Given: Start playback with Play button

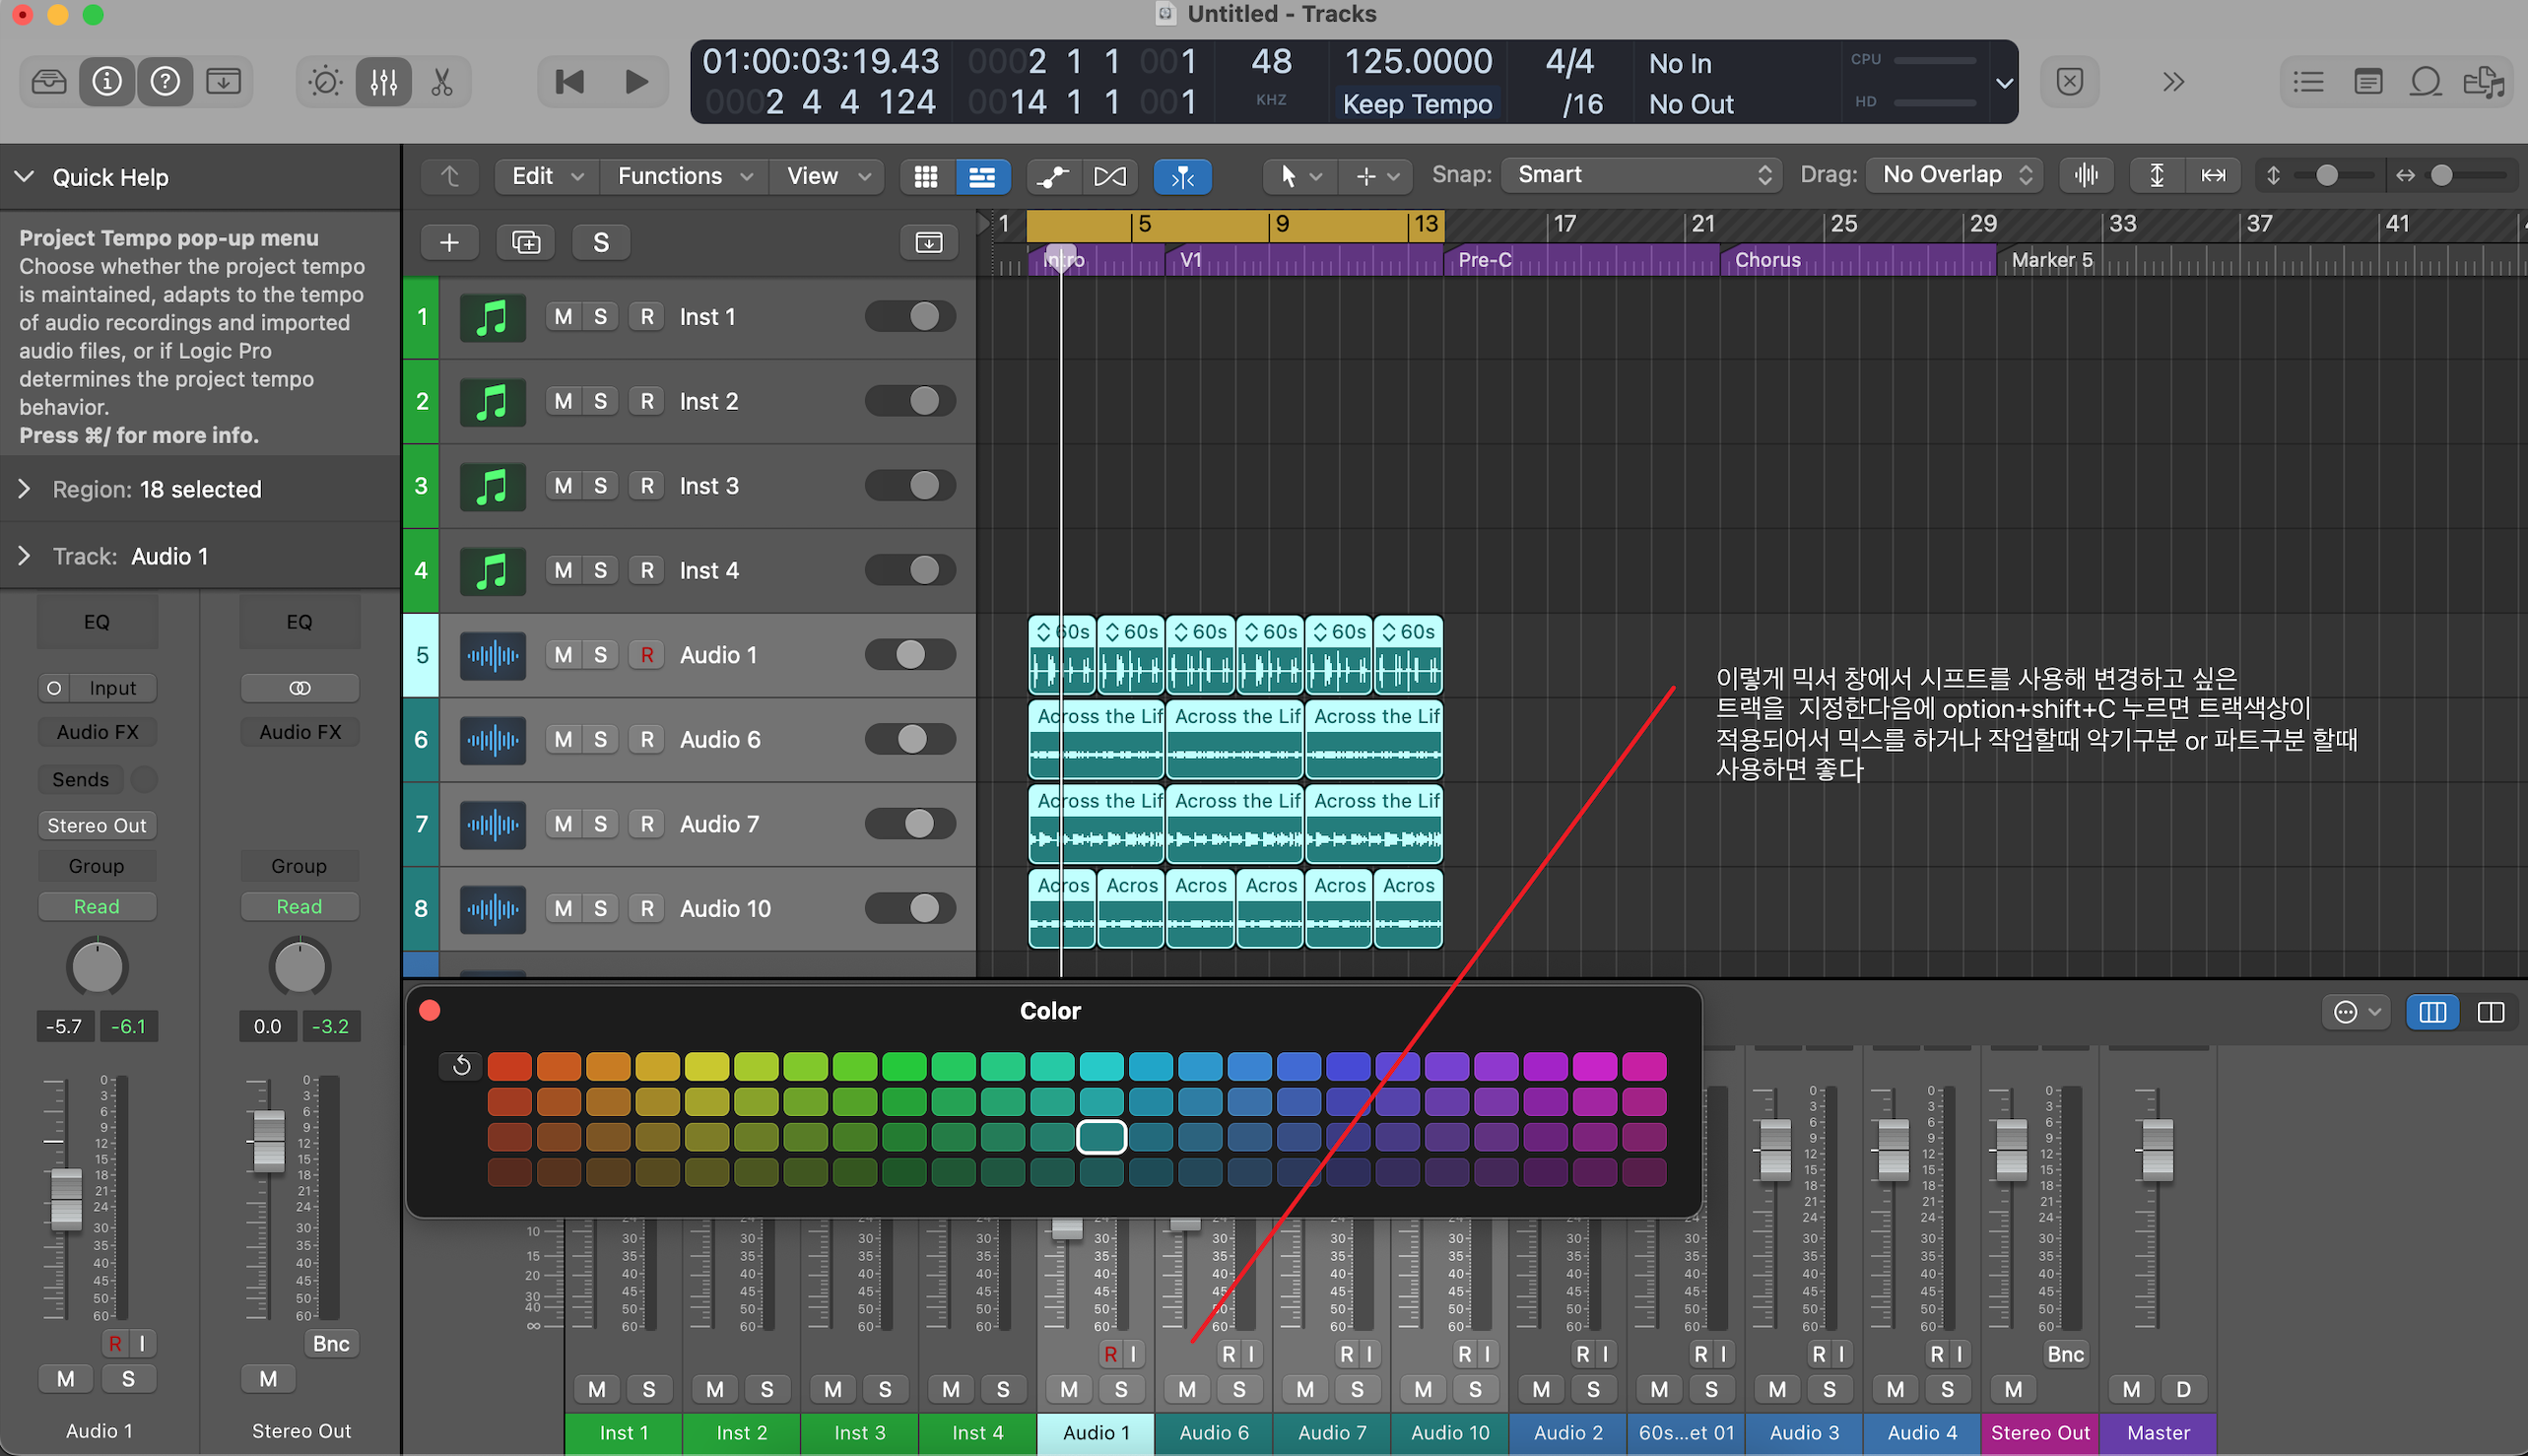Looking at the screenshot, I should 636,81.
